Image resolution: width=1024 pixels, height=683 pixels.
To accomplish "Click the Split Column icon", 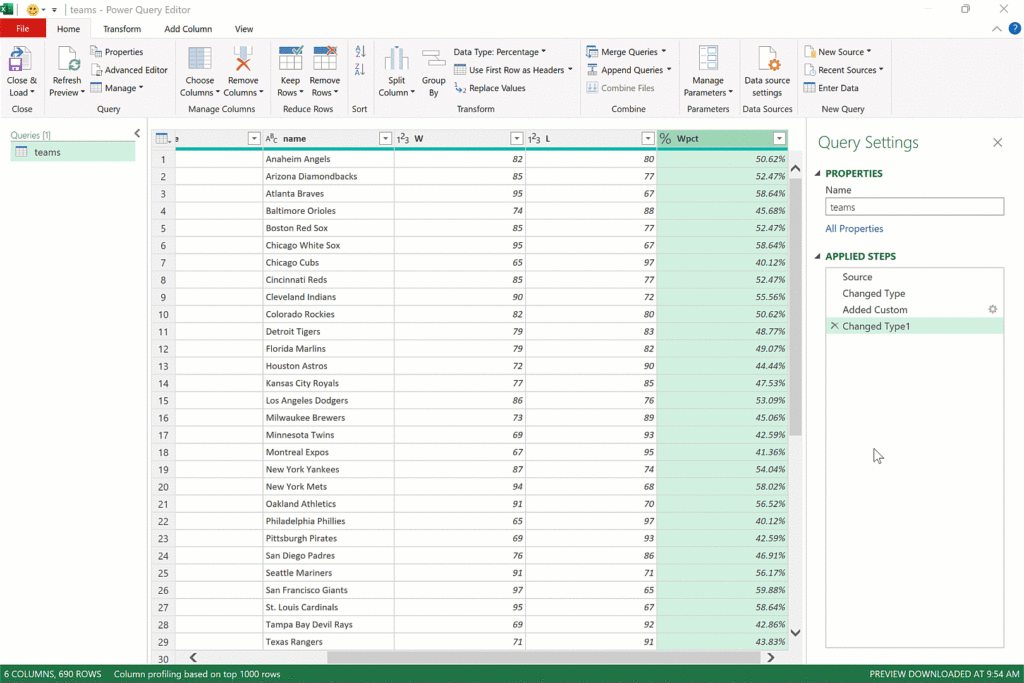I will [397, 59].
